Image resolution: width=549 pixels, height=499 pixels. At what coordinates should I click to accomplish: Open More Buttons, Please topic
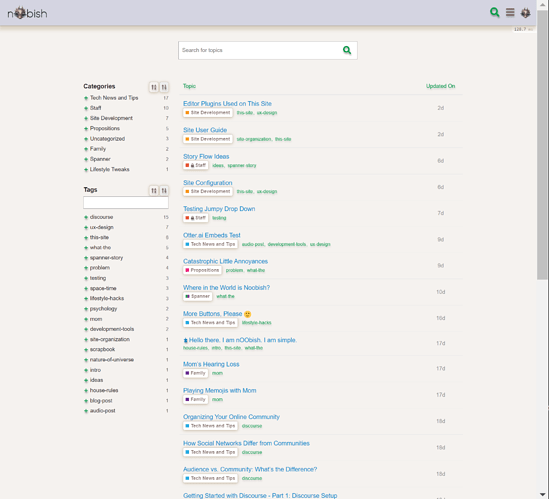[213, 313]
